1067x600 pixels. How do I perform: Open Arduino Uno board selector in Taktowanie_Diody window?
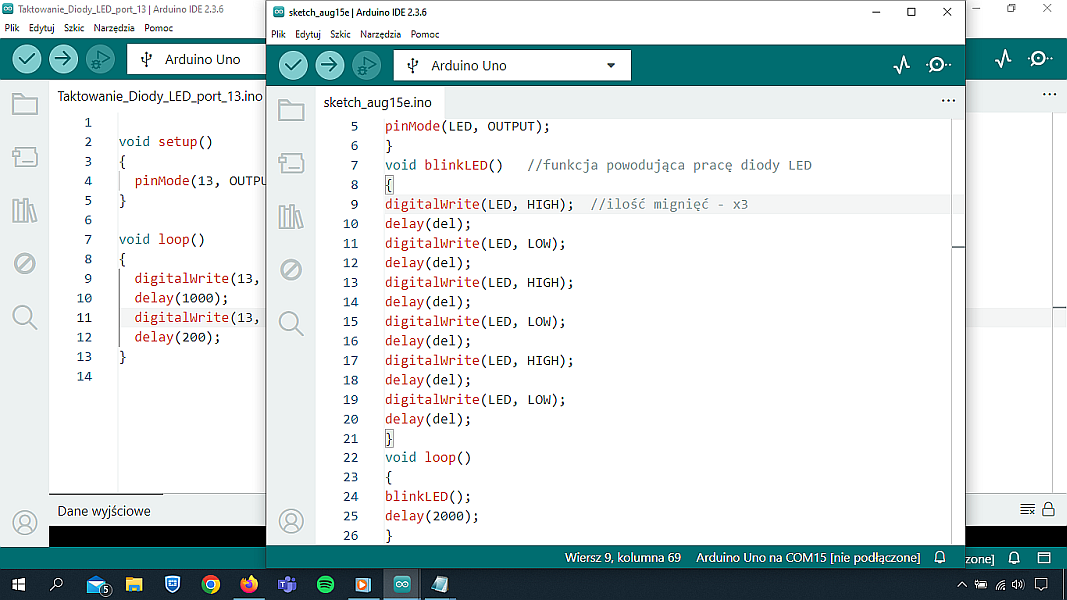197,59
